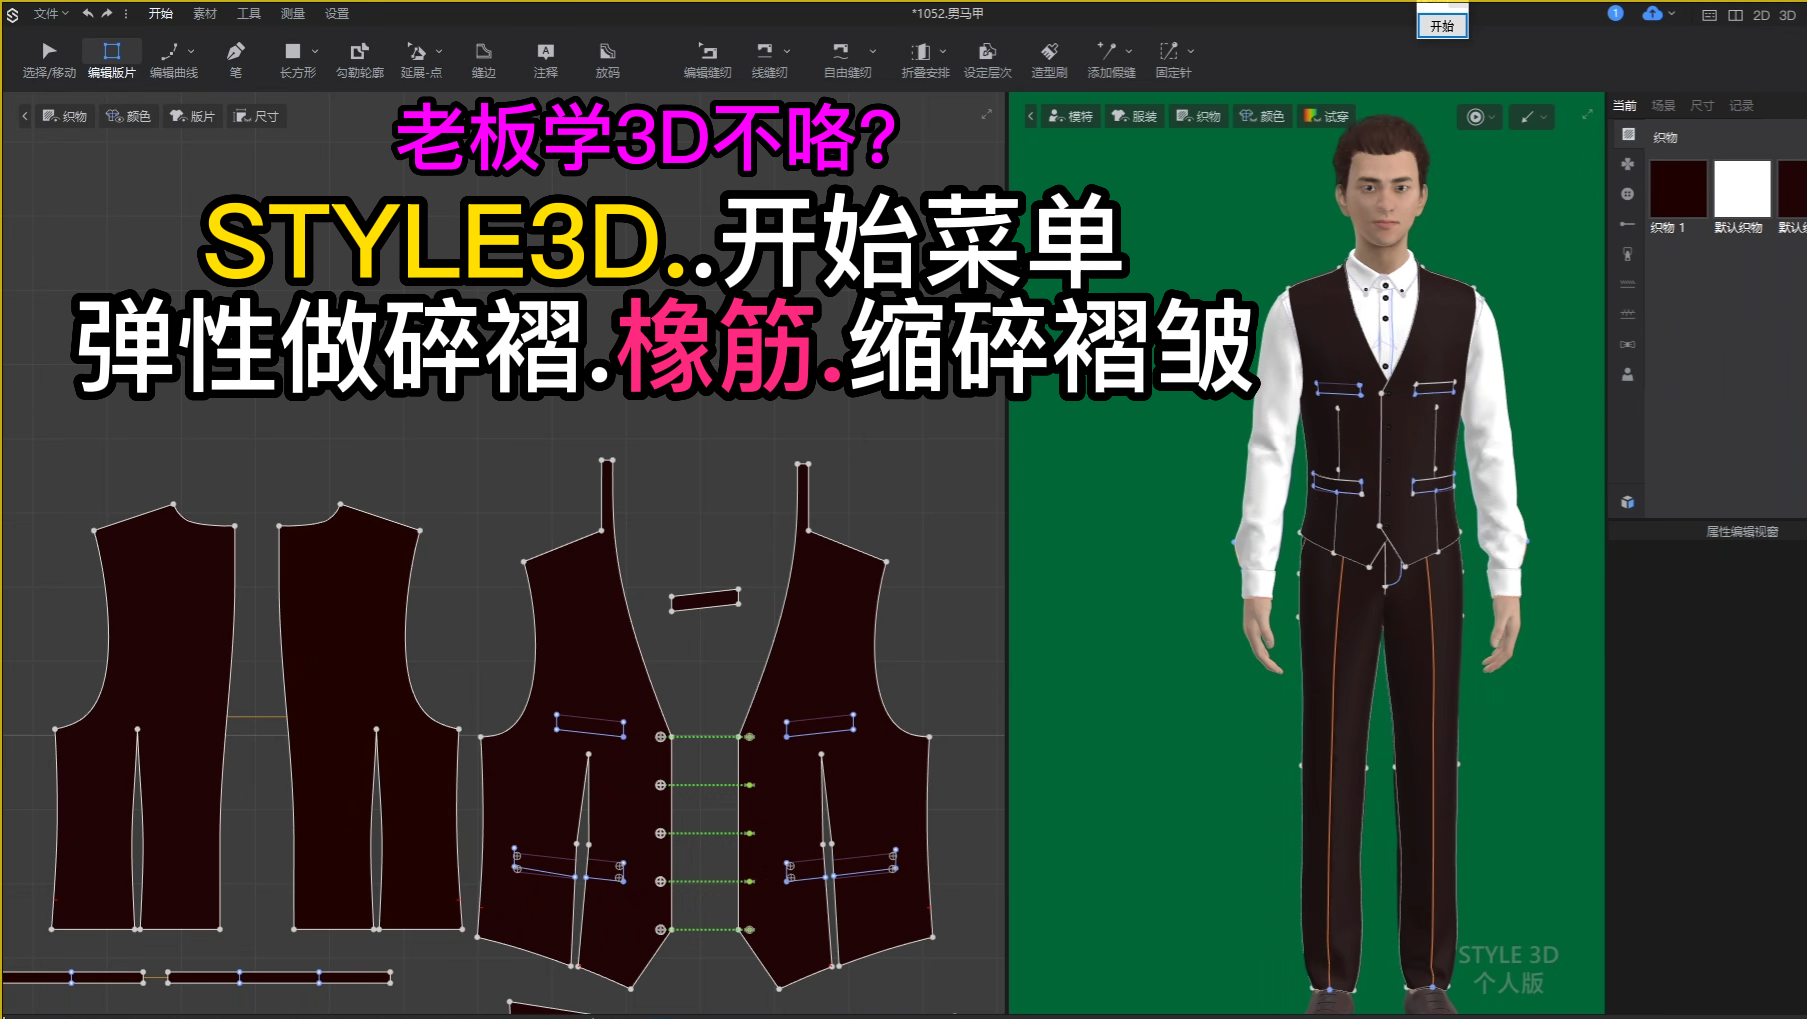
Task: Click the undo arrow in title bar
Action: click(x=88, y=14)
